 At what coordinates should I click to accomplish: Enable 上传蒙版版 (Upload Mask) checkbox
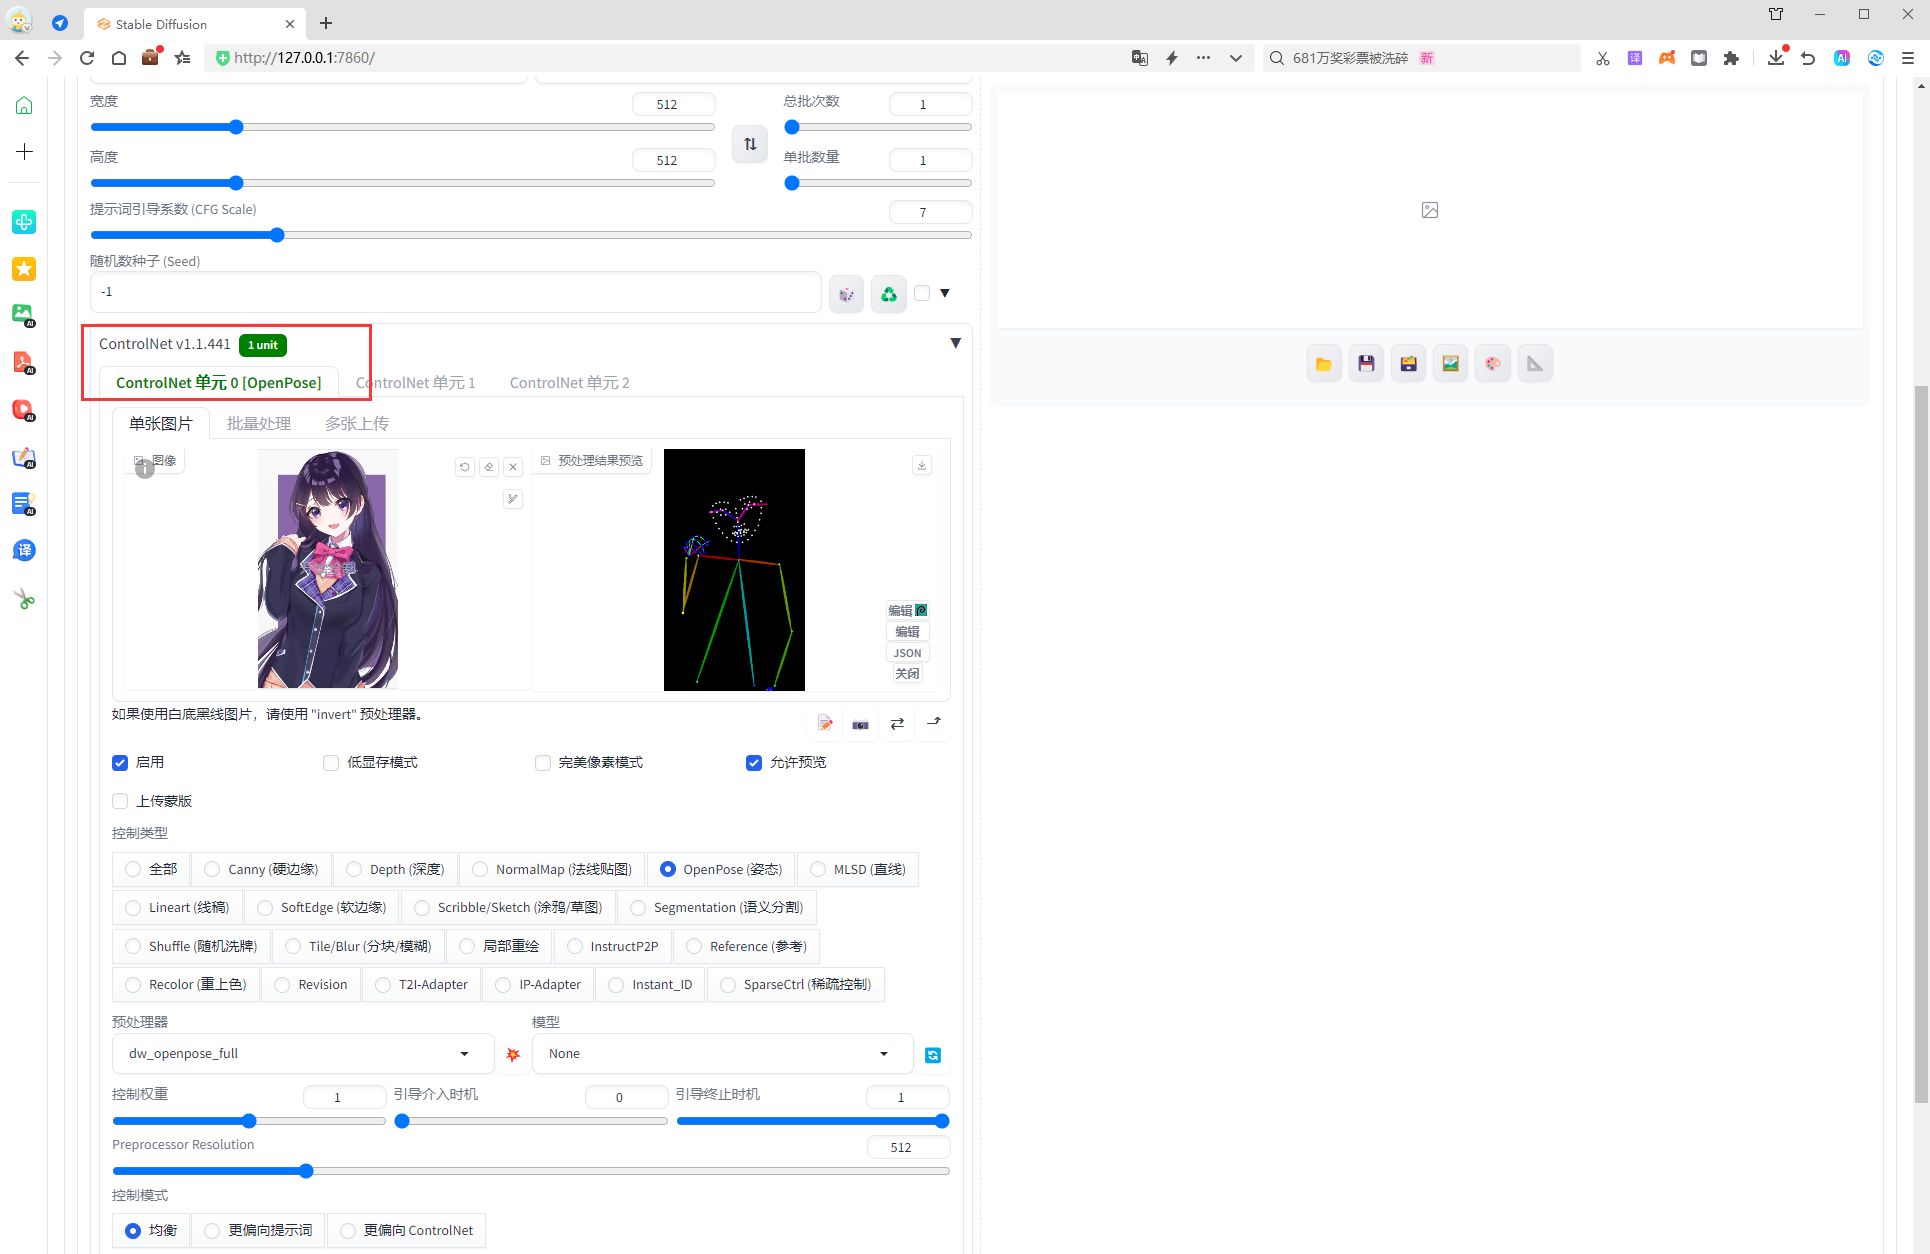click(x=120, y=799)
